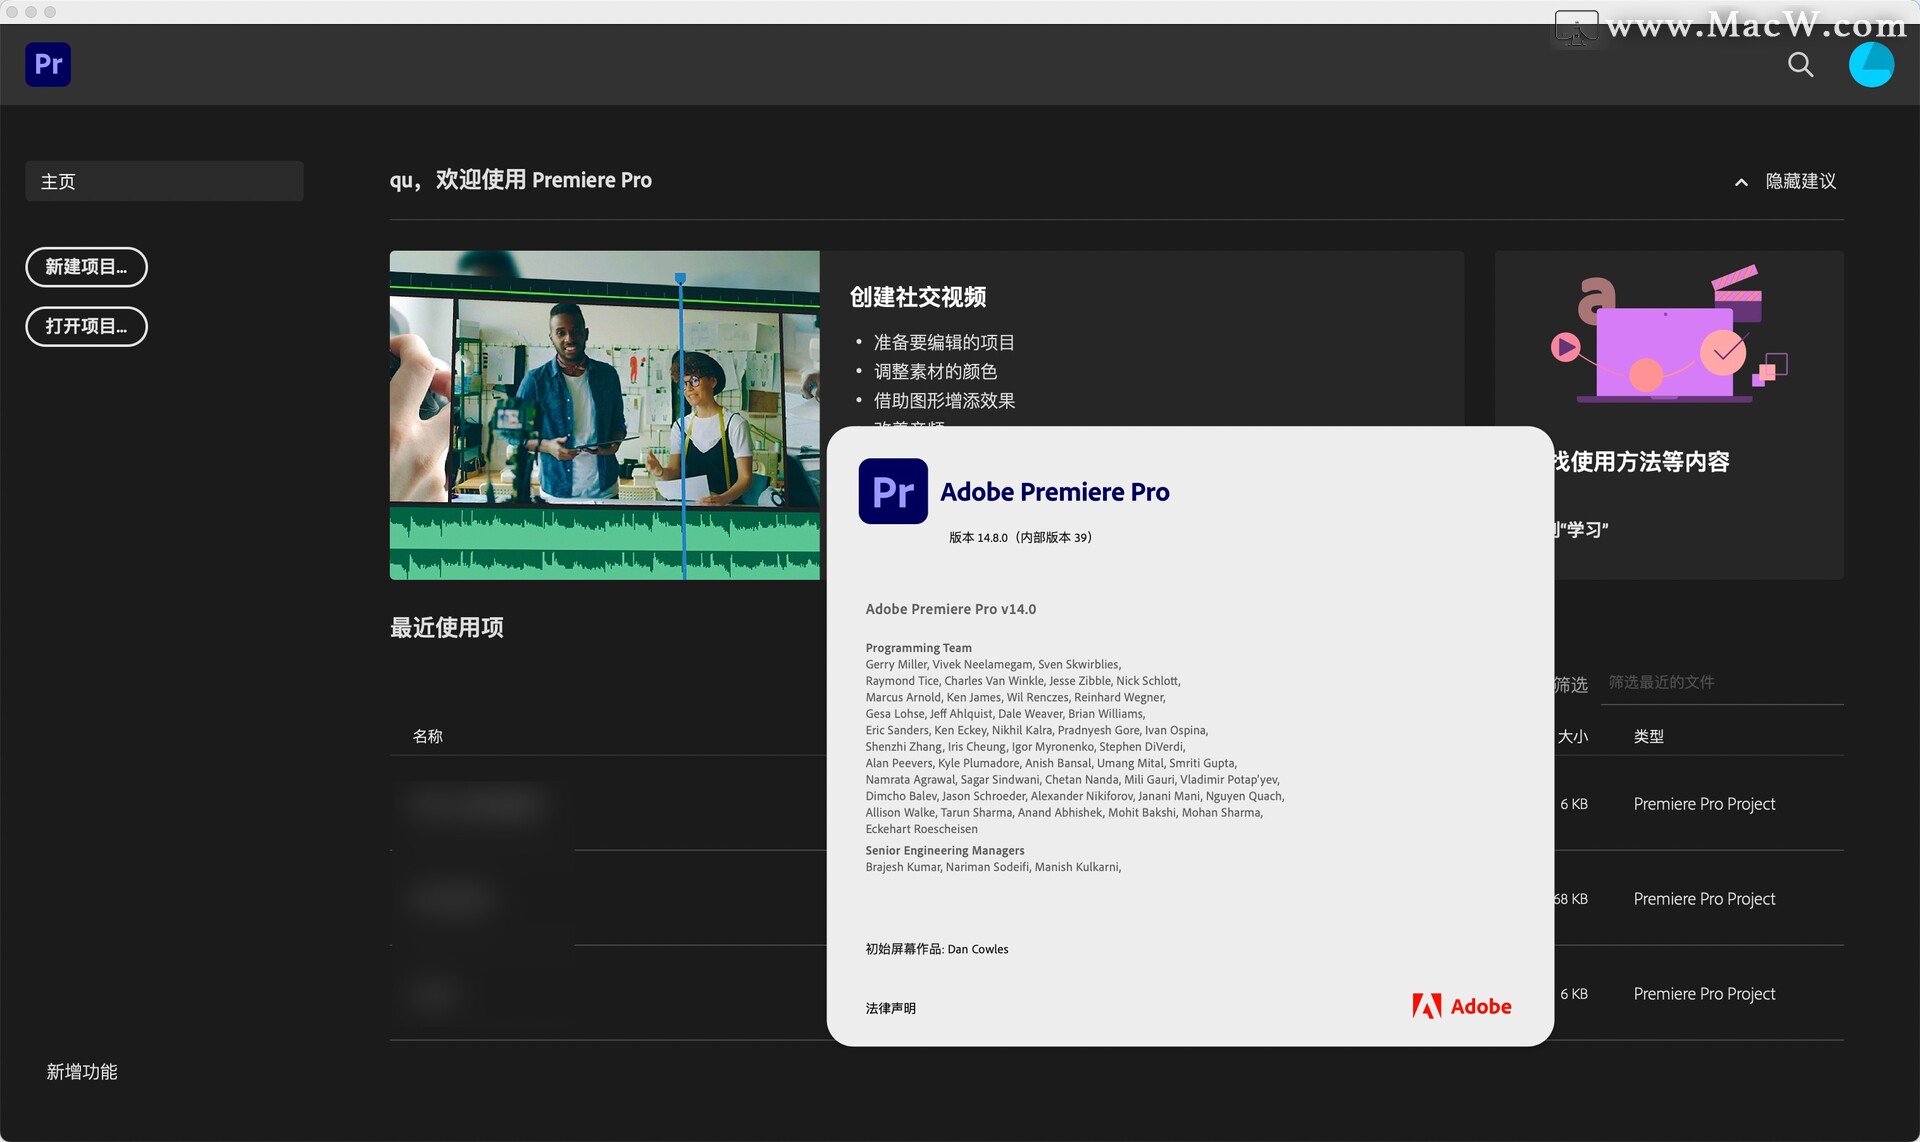Sort recent files by the 大小 column
The width and height of the screenshot is (1920, 1142).
pyautogui.click(x=1573, y=736)
